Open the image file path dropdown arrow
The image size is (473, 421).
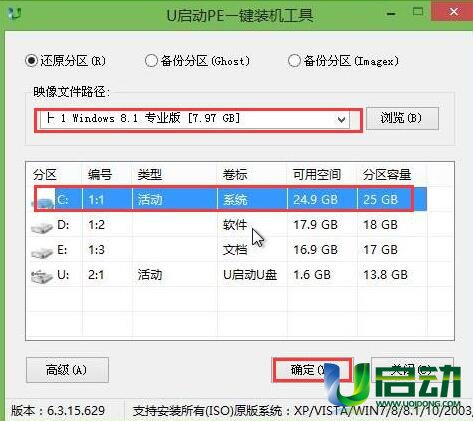coord(341,119)
